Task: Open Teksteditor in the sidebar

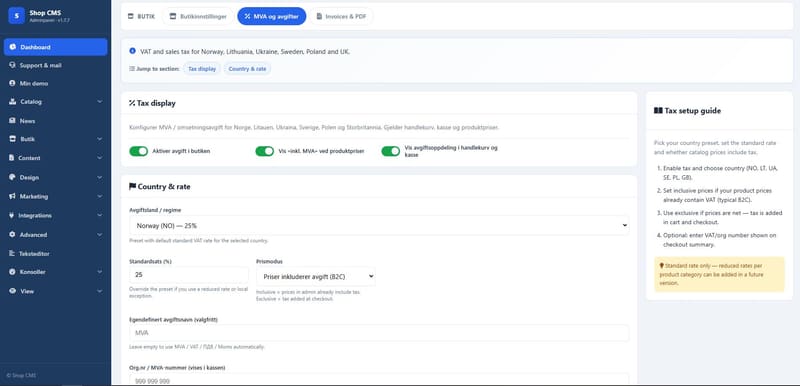Action: click(56, 253)
